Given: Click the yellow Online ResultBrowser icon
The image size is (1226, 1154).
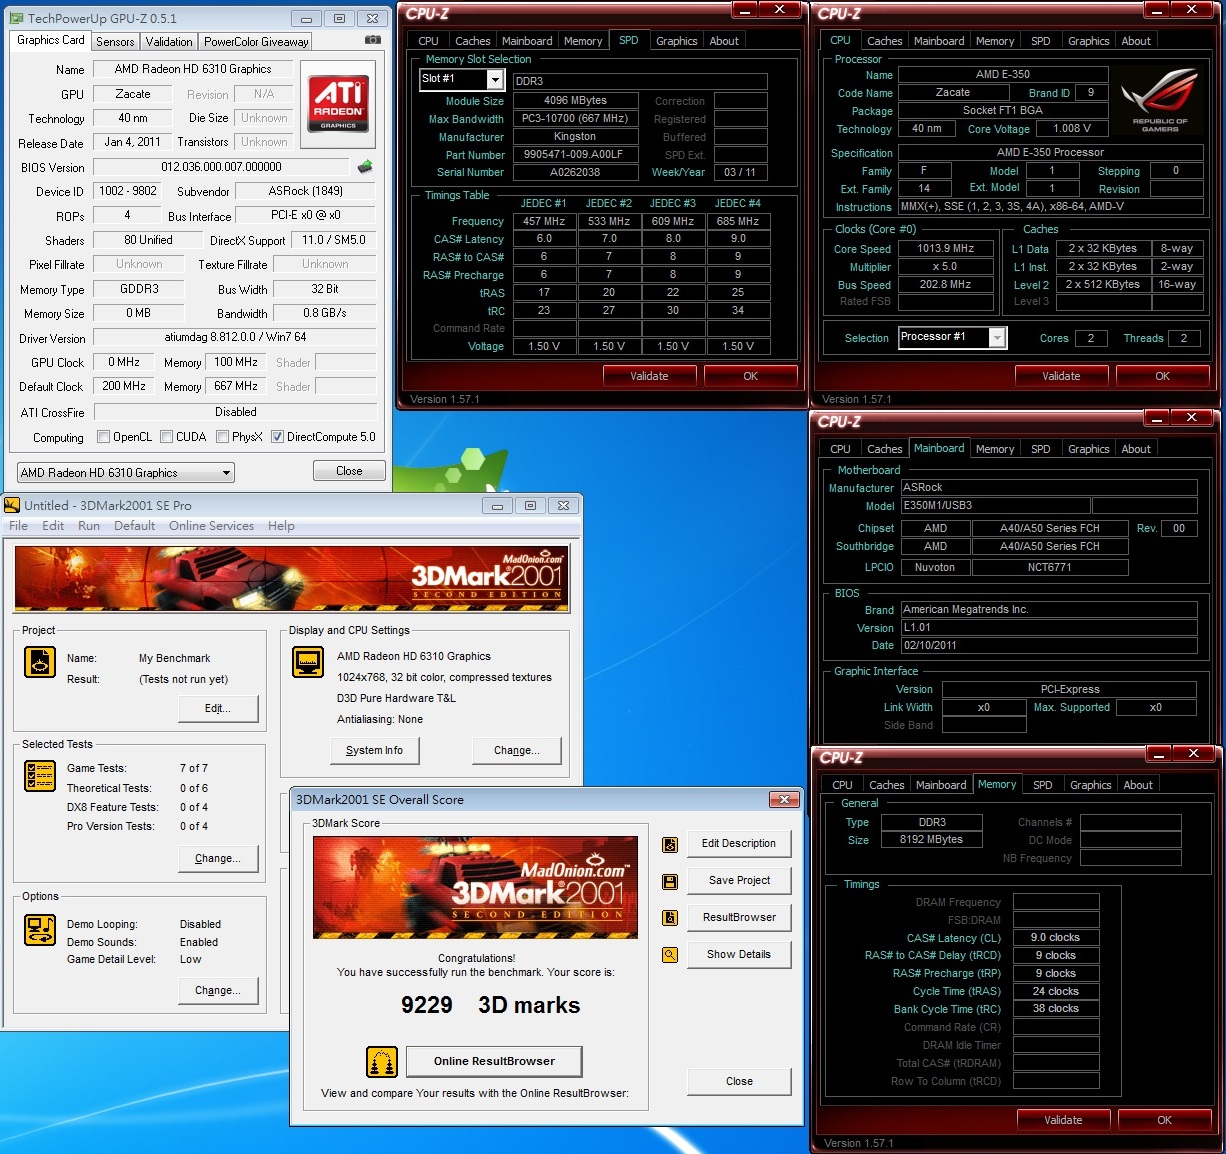Looking at the screenshot, I should coord(382,1061).
